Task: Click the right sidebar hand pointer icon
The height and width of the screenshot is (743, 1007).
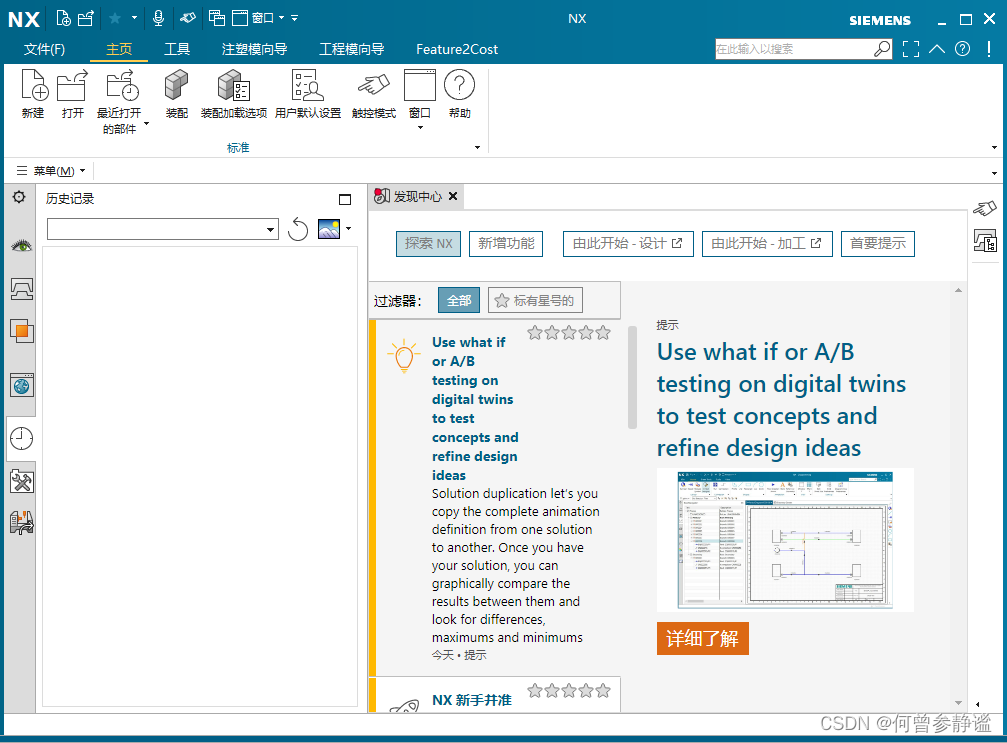Action: [985, 208]
